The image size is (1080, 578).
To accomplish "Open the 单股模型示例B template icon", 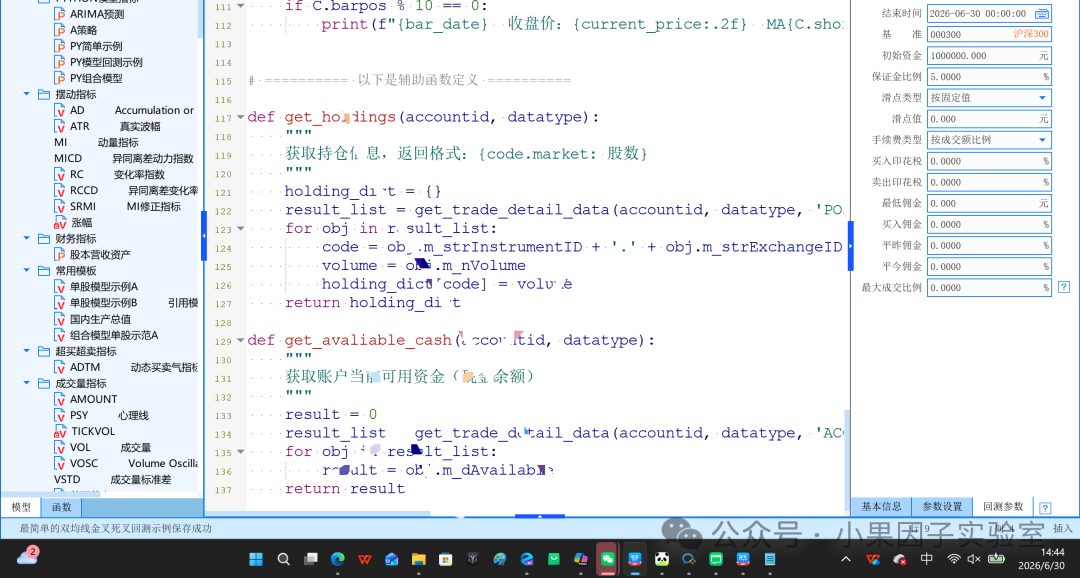I will tap(60, 302).
